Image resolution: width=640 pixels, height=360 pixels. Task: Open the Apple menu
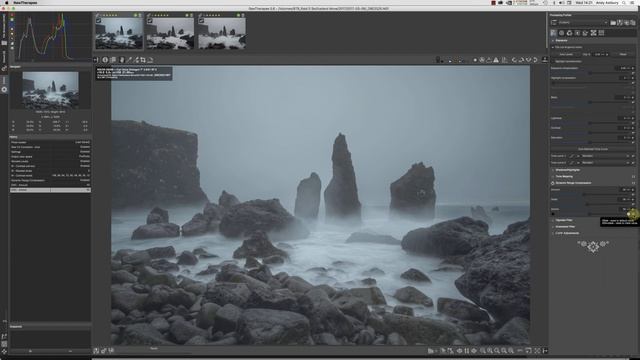click(6, 2)
